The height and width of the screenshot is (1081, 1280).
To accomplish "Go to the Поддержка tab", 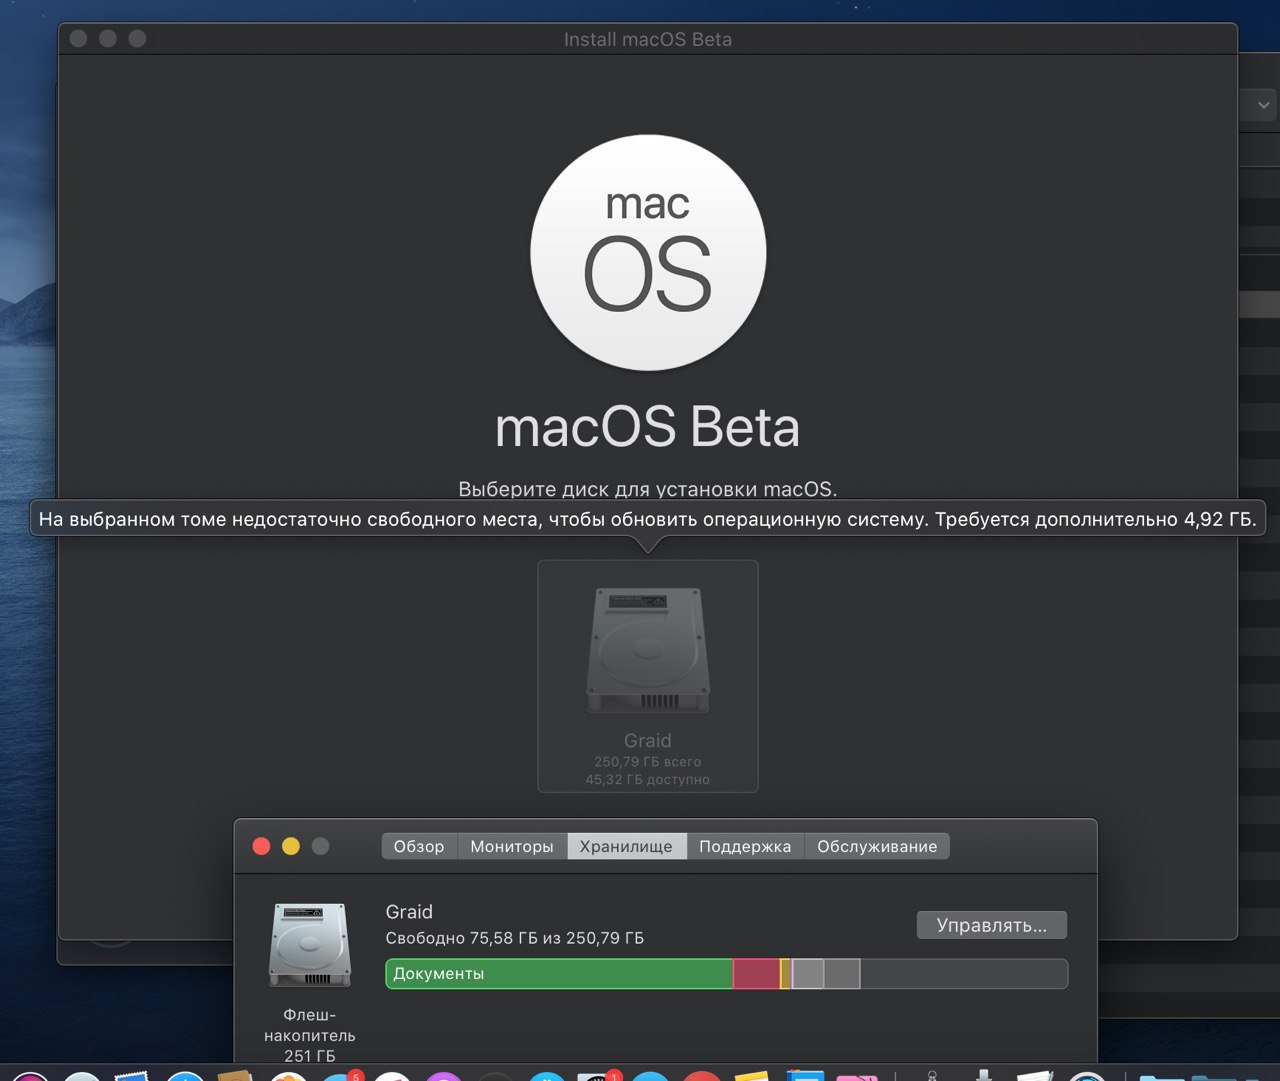I will coord(745,846).
